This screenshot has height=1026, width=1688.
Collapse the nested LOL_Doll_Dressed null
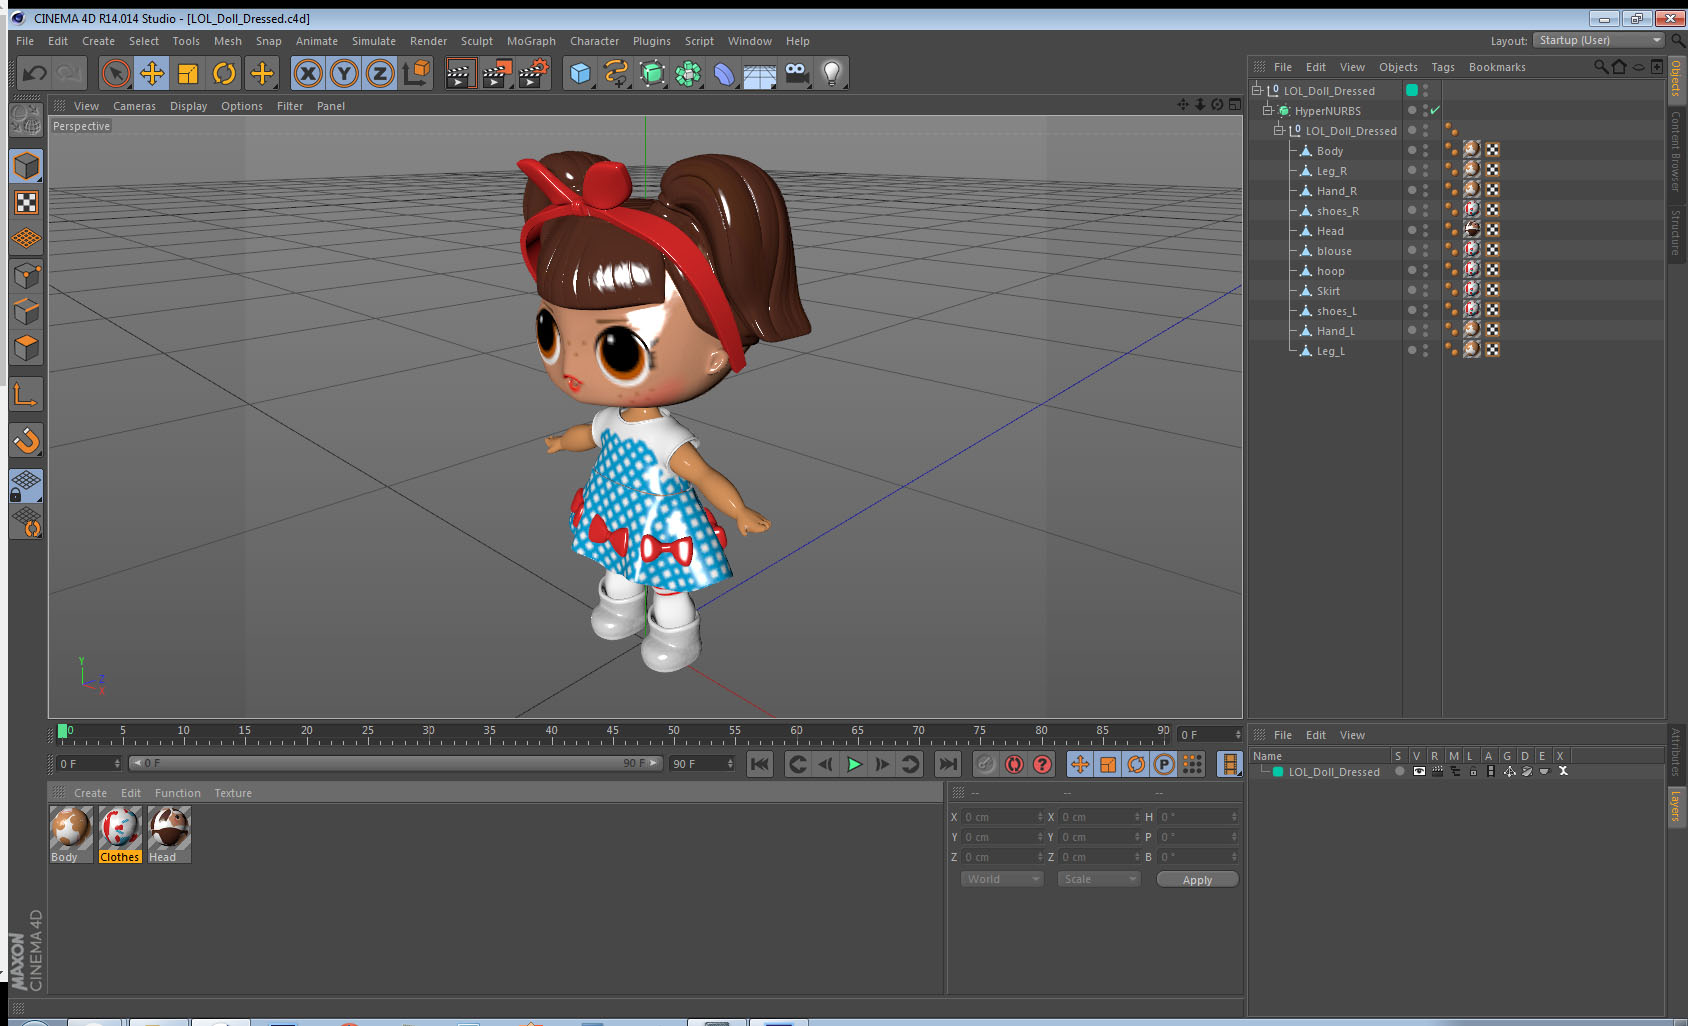coord(1279,130)
